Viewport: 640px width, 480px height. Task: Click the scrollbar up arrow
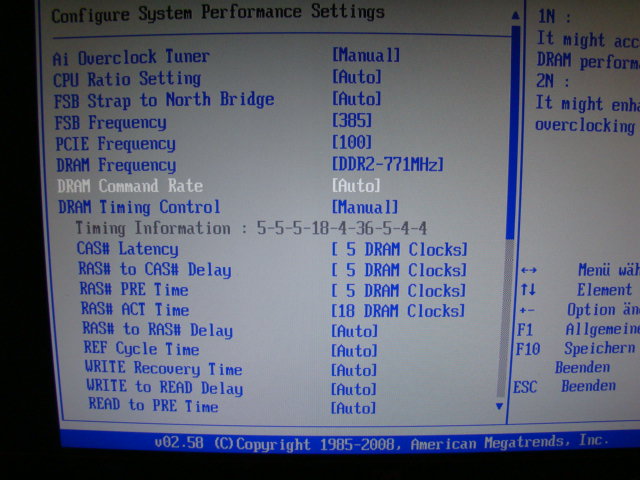pos(516,16)
